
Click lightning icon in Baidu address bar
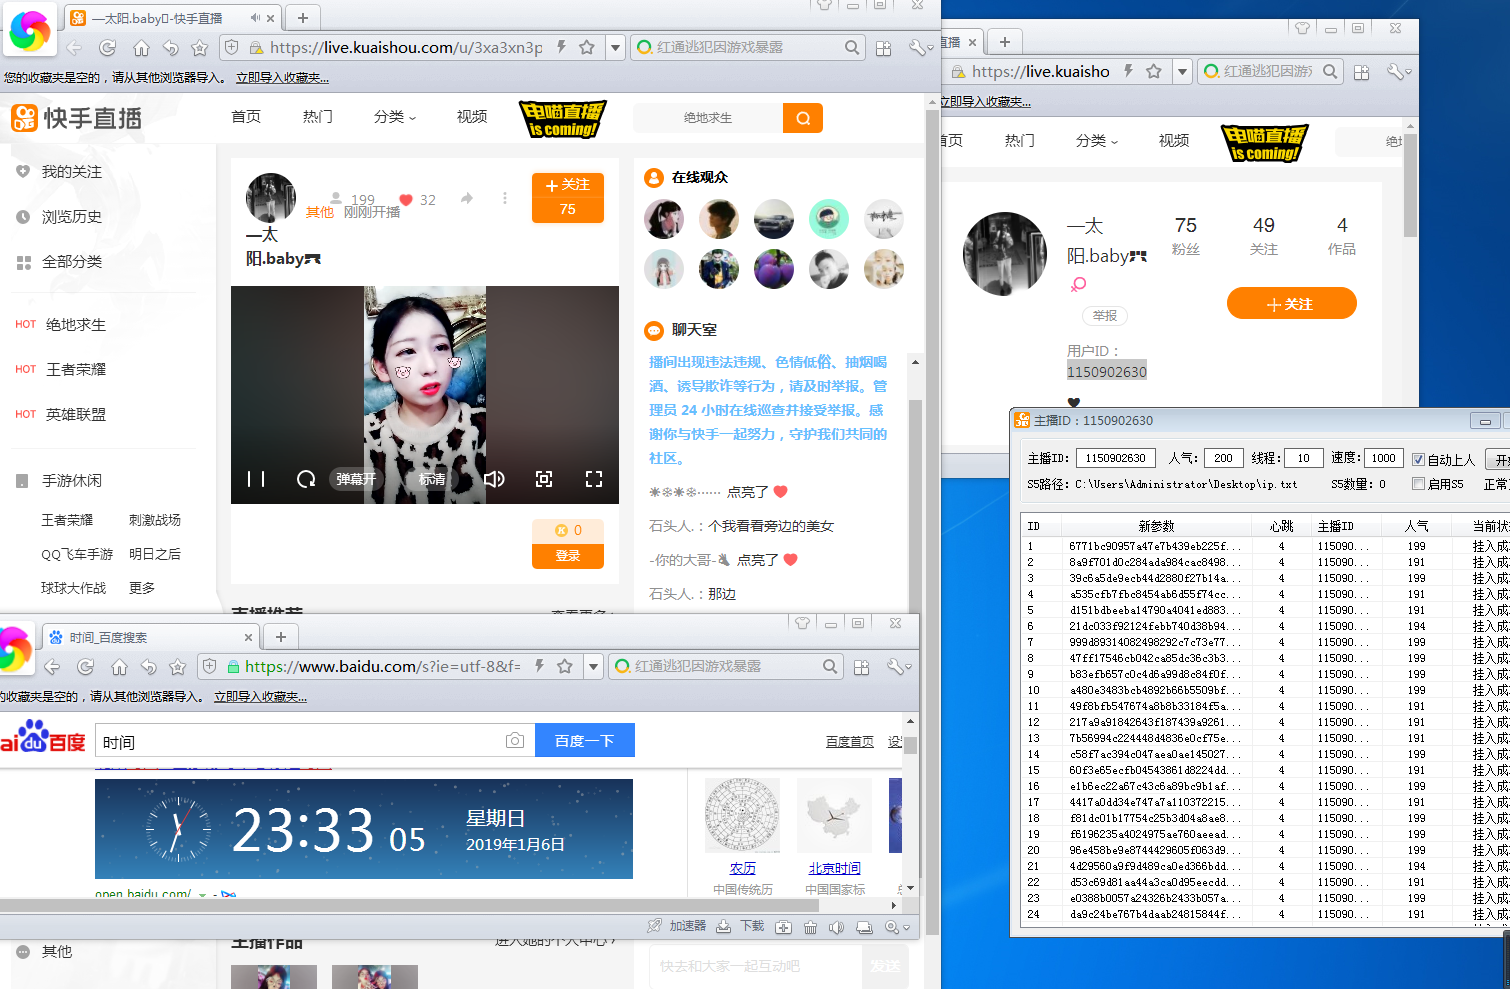pyautogui.click(x=539, y=666)
